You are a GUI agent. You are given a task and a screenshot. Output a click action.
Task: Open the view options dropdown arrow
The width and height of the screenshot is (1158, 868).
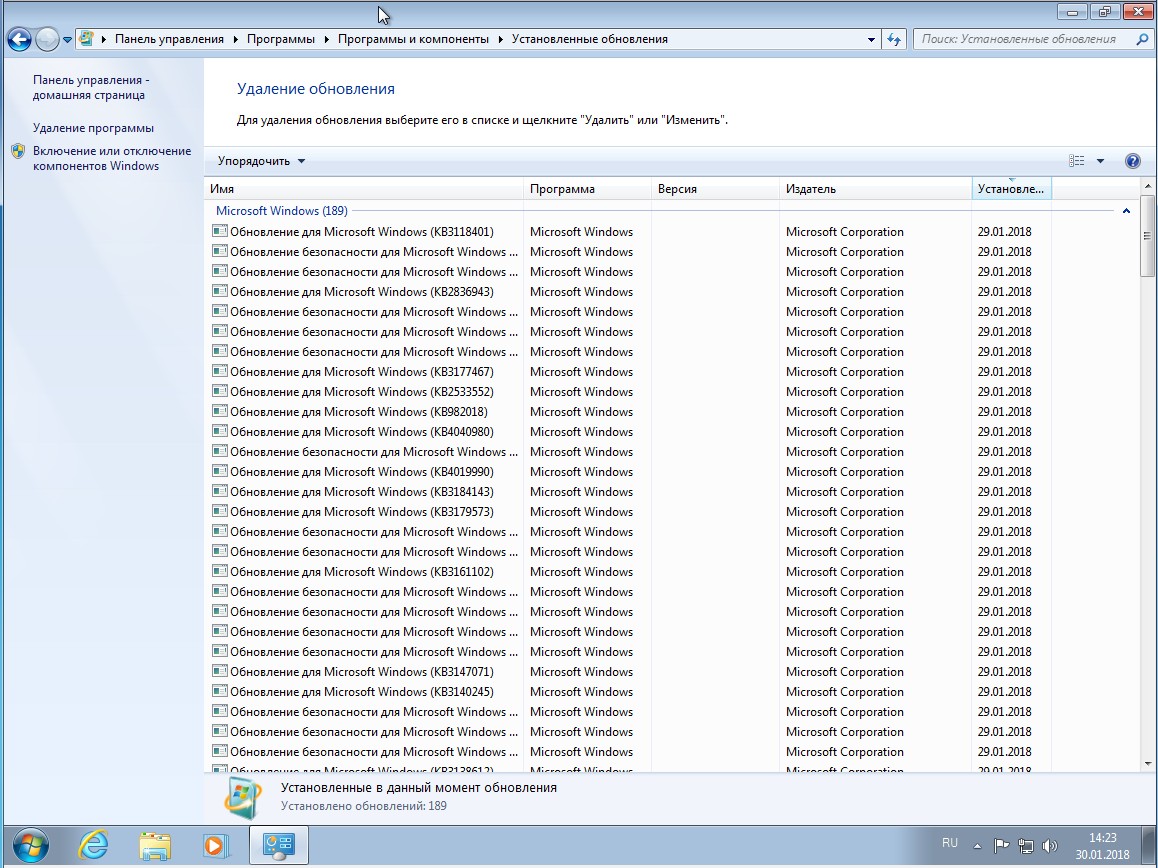1100,161
